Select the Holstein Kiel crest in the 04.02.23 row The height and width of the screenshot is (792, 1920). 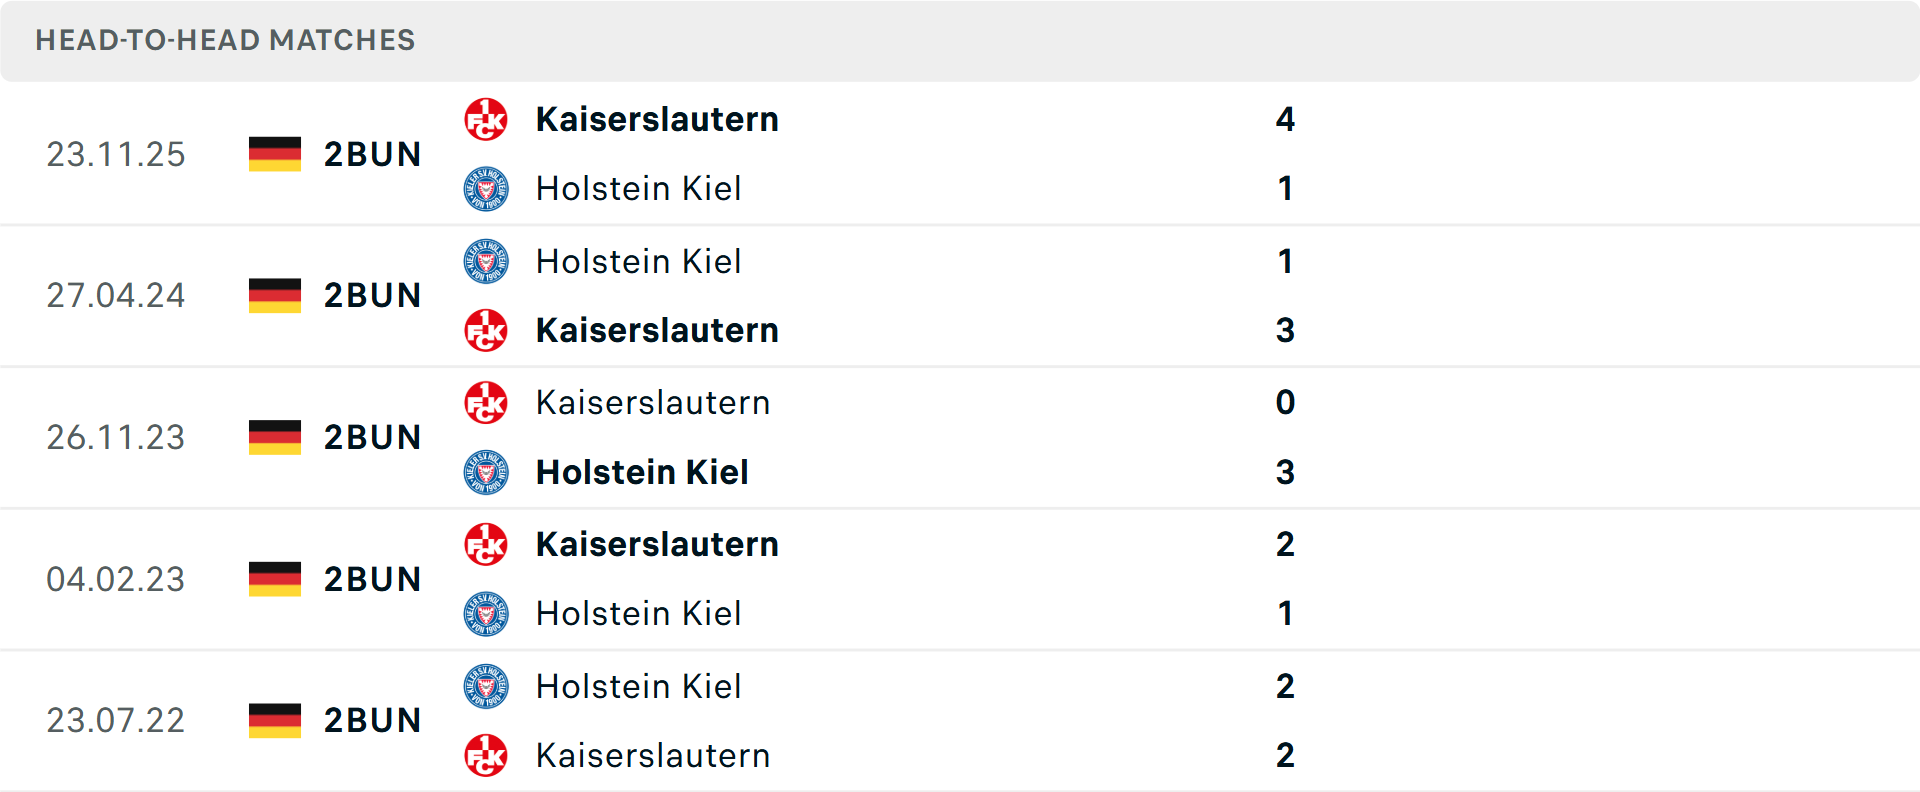[487, 614]
